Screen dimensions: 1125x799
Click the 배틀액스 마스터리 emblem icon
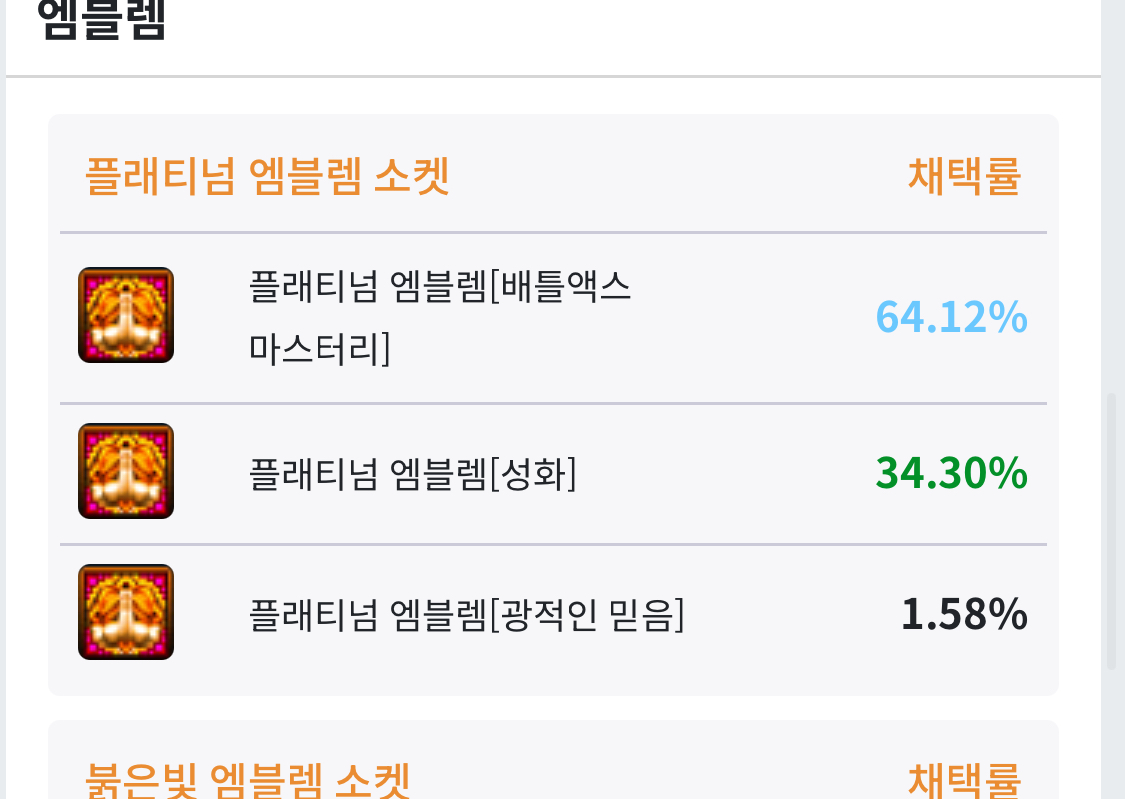click(126, 315)
